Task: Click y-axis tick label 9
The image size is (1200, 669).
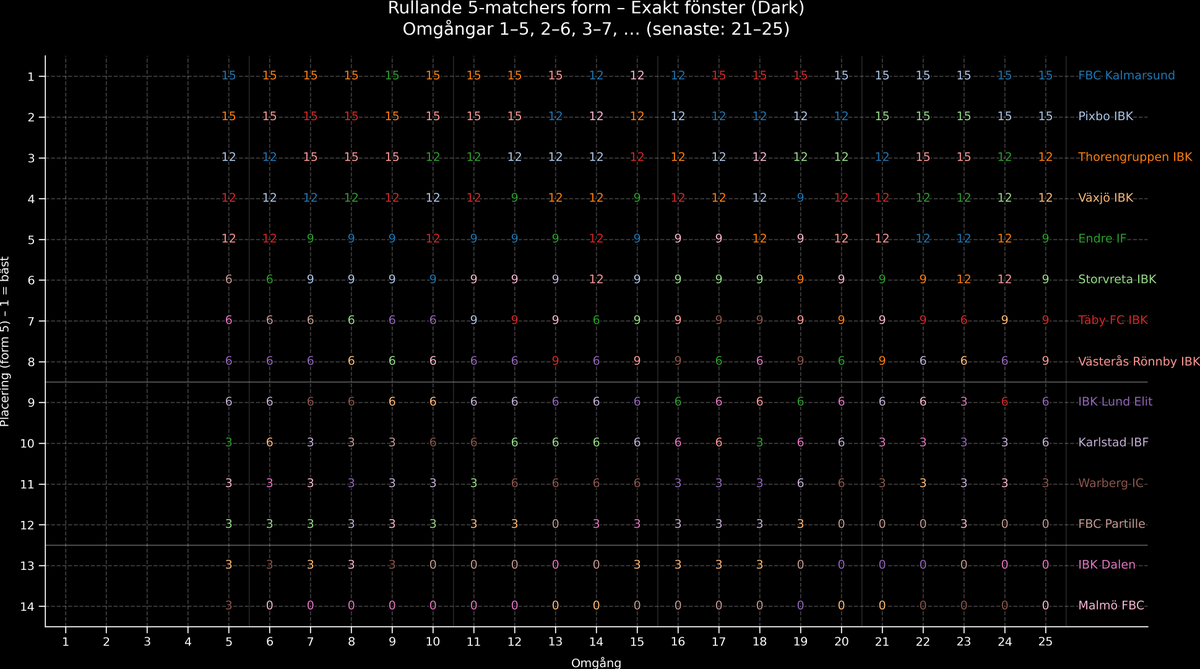Action: [x=31, y=402]
